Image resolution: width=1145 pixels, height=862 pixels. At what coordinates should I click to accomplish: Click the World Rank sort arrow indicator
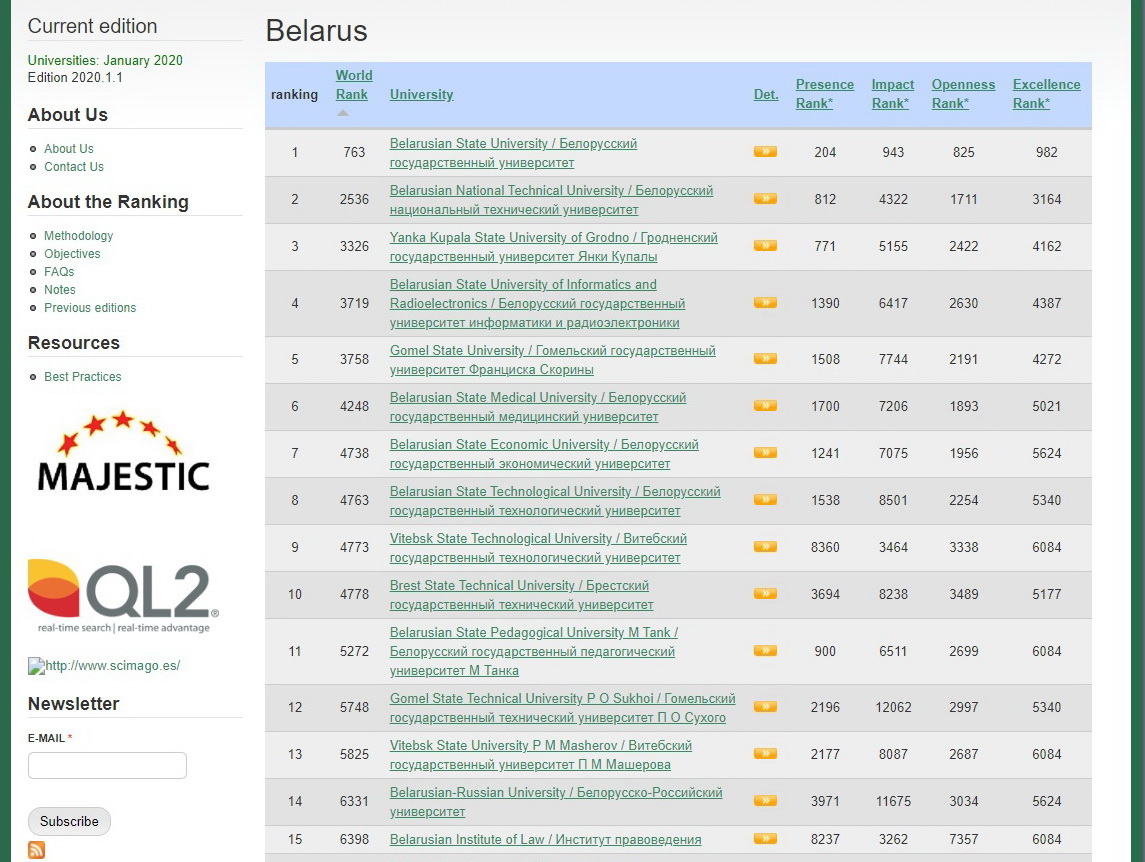pos(342,112)
